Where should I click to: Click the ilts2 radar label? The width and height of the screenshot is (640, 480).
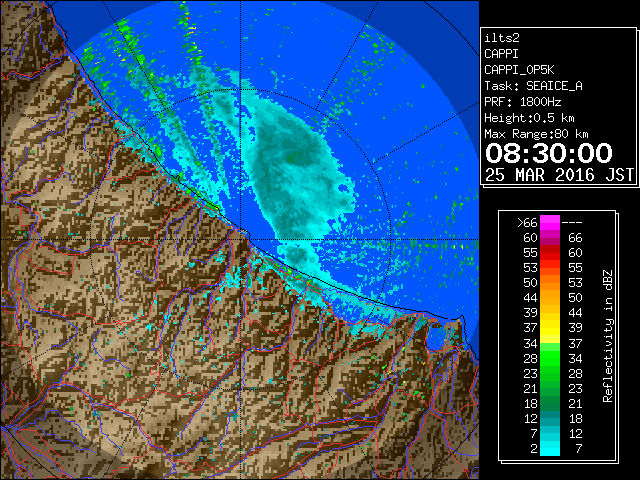tap(502, 38)
